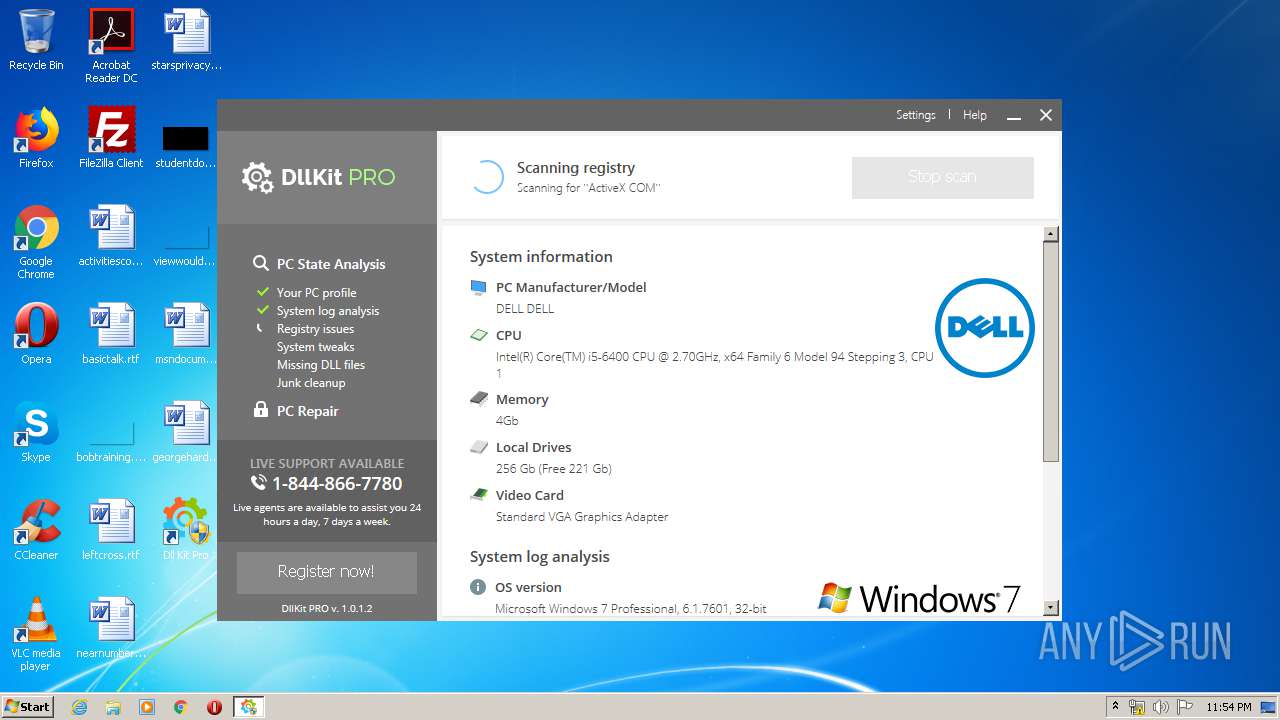1280x720 pixels.
Task: Open Internet Explorer from the taskbar
Action: (x=79, y=707)
